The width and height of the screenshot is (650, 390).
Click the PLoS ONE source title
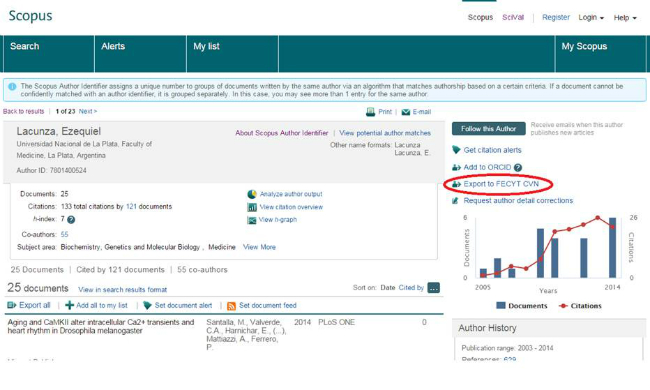click(336, 322)
